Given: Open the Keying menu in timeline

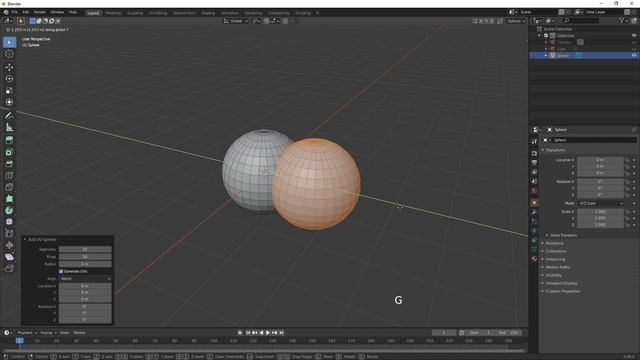Looking at the screenshot, I should (48, 333).
